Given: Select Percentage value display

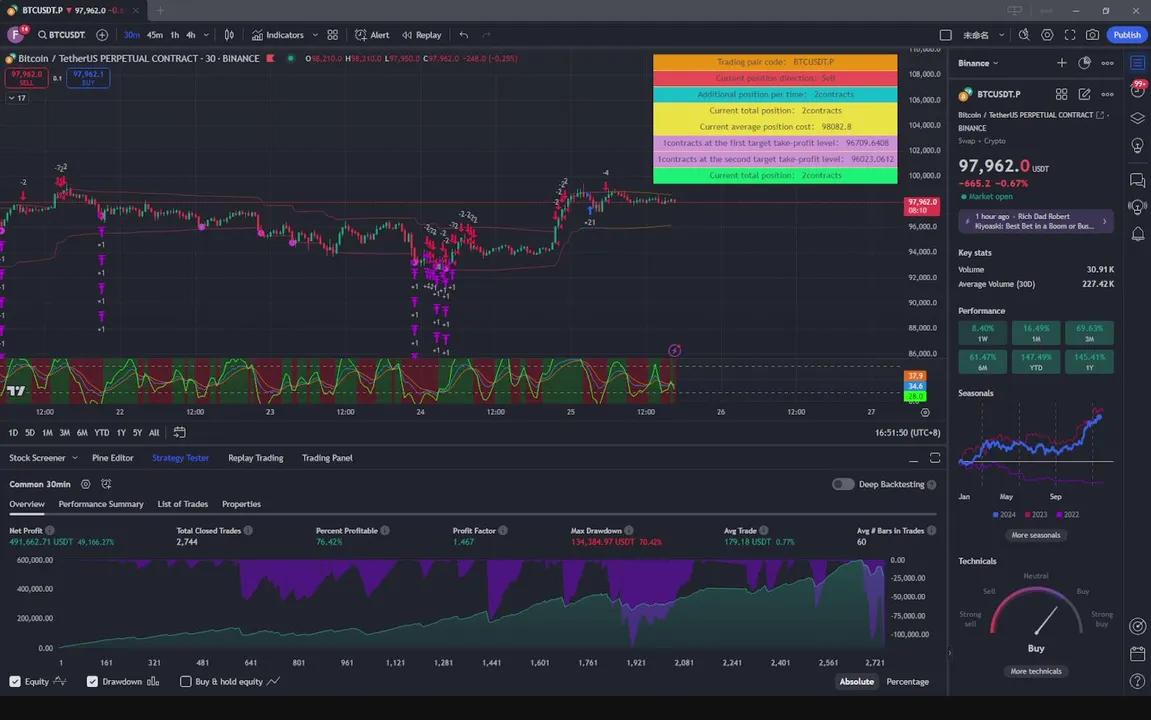Looking at the screenshot, I should coord(907,682).
